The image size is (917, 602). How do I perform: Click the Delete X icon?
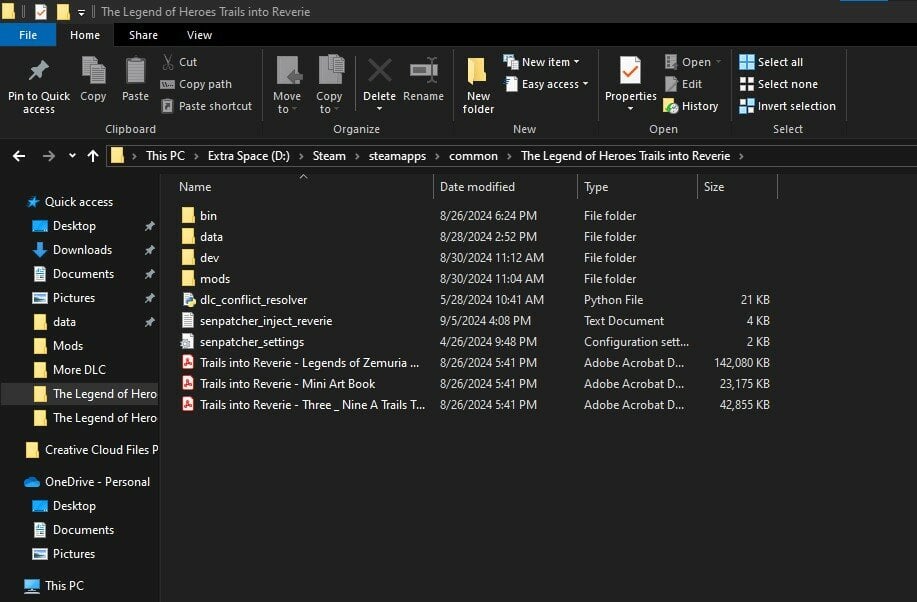[380, 71]
